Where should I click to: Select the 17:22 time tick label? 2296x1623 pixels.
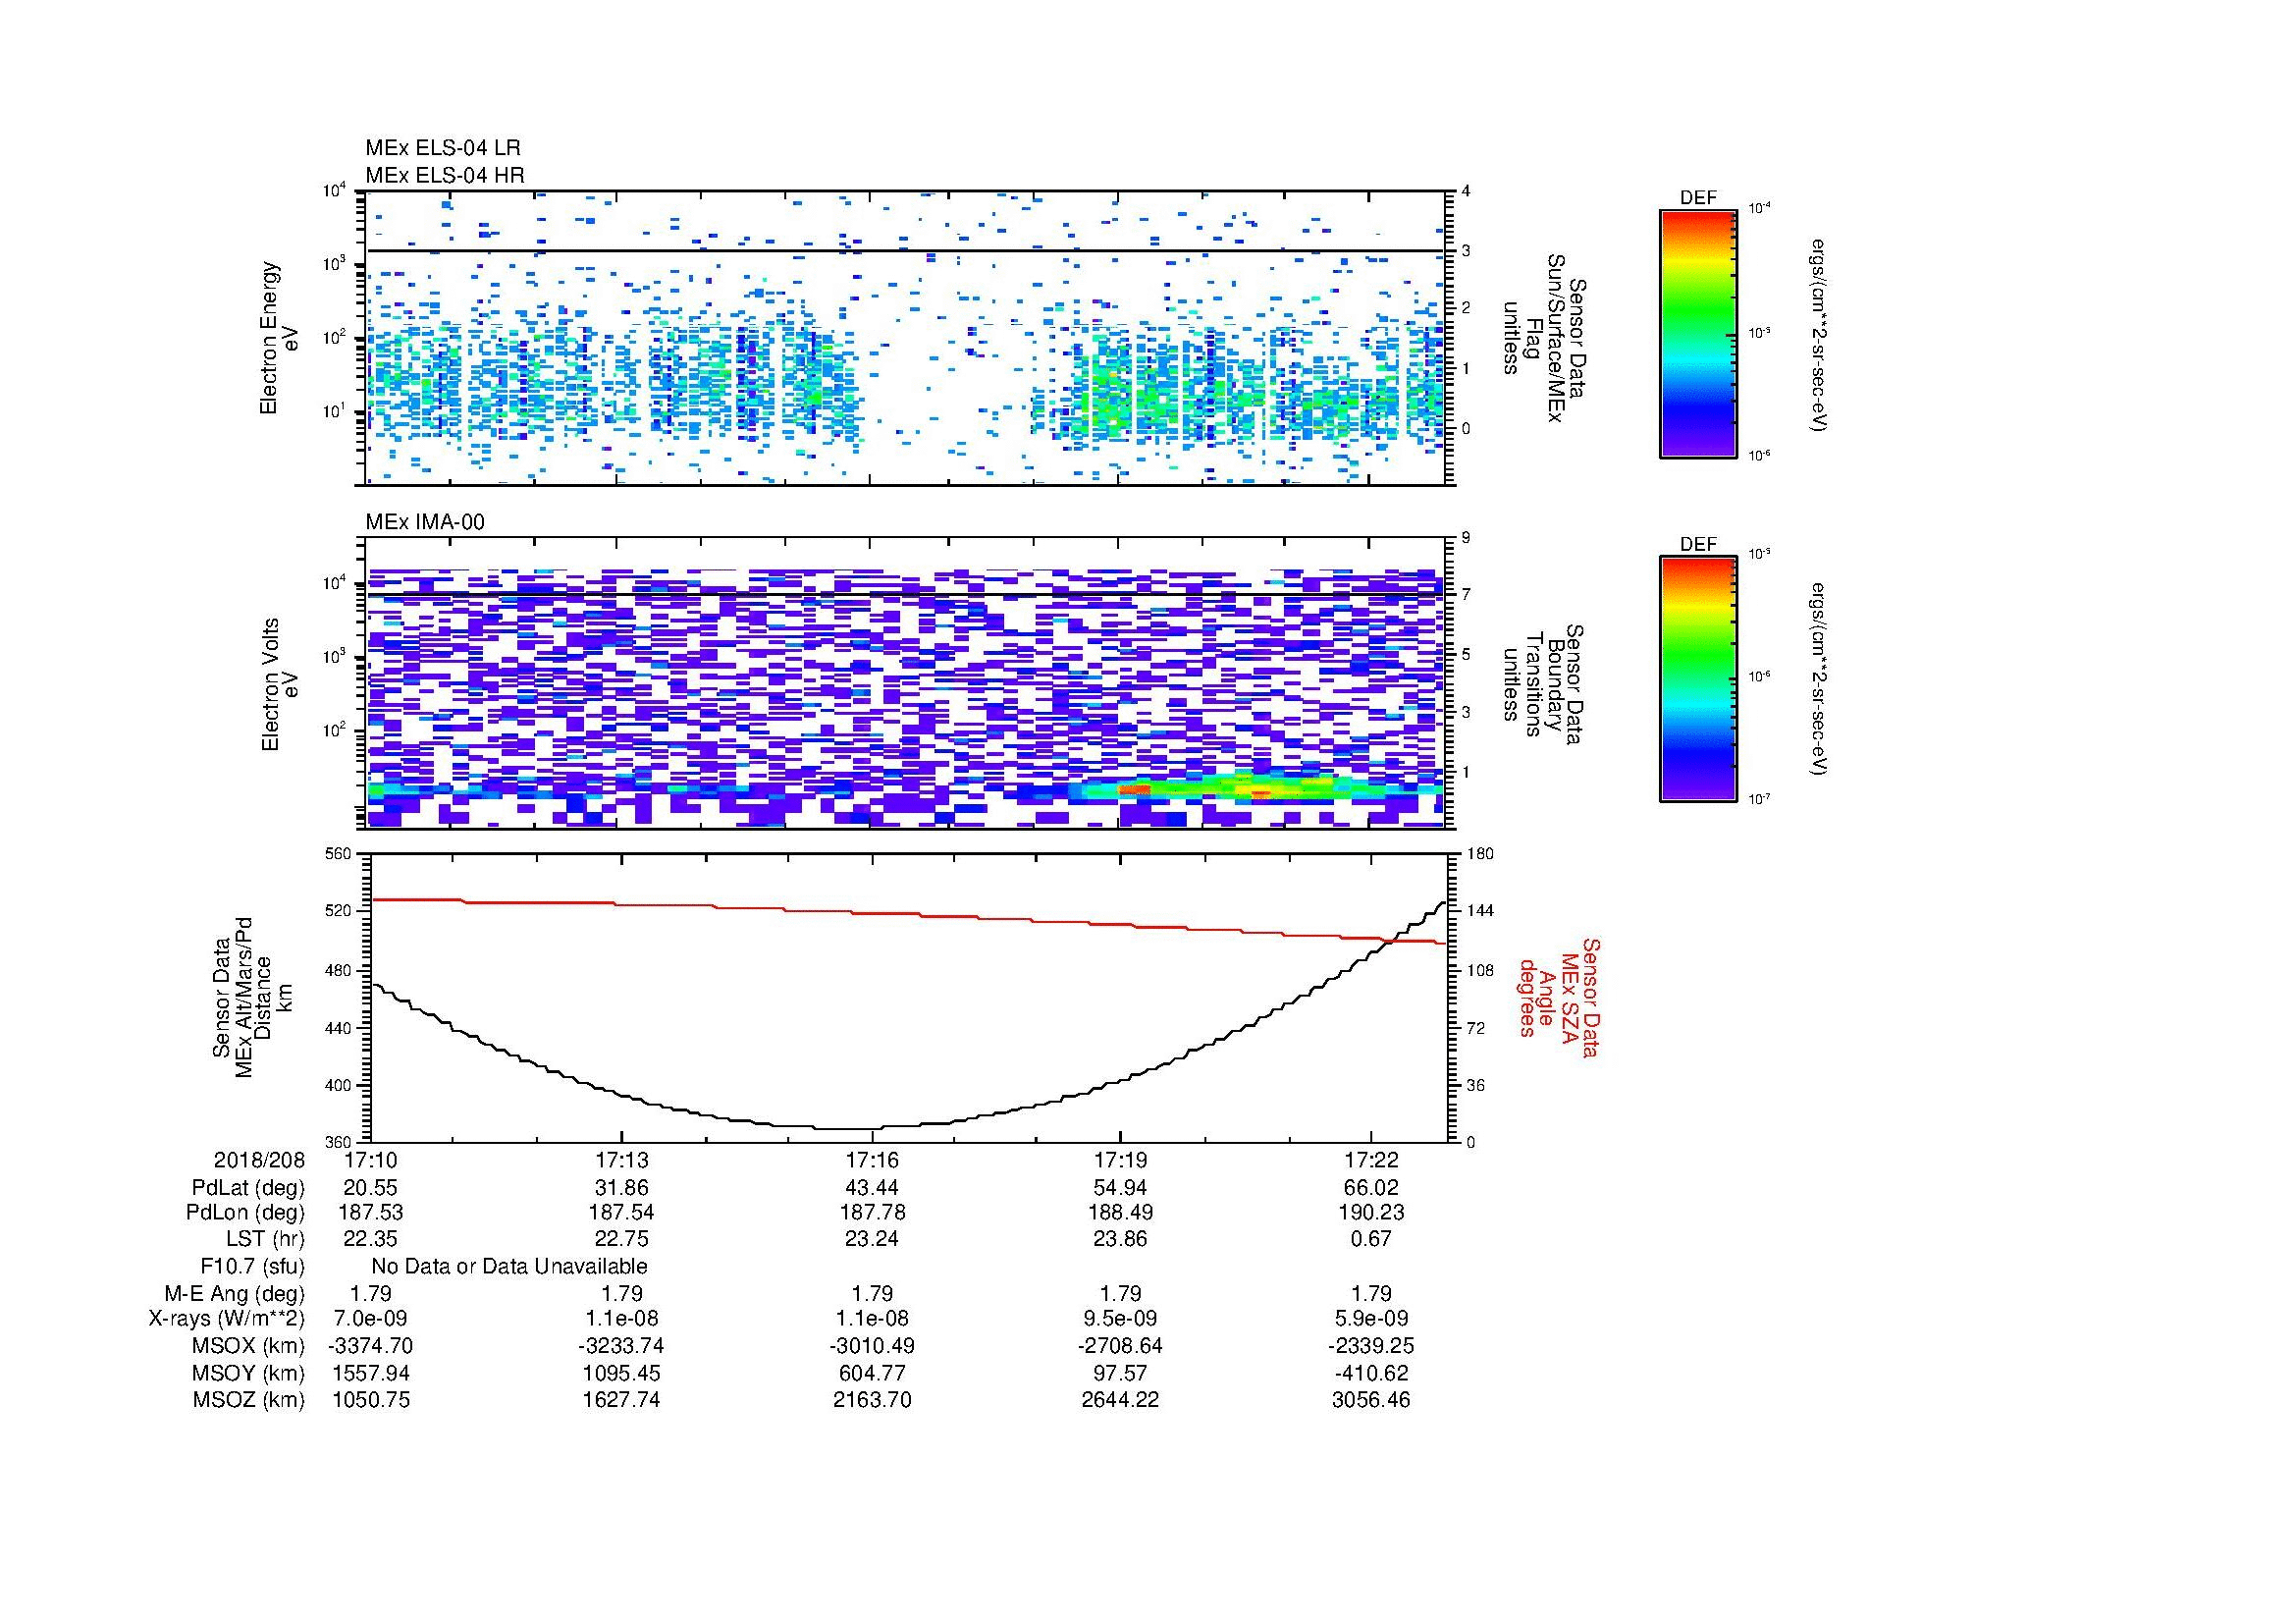pyautogui.click(x=1371, y=1161)
